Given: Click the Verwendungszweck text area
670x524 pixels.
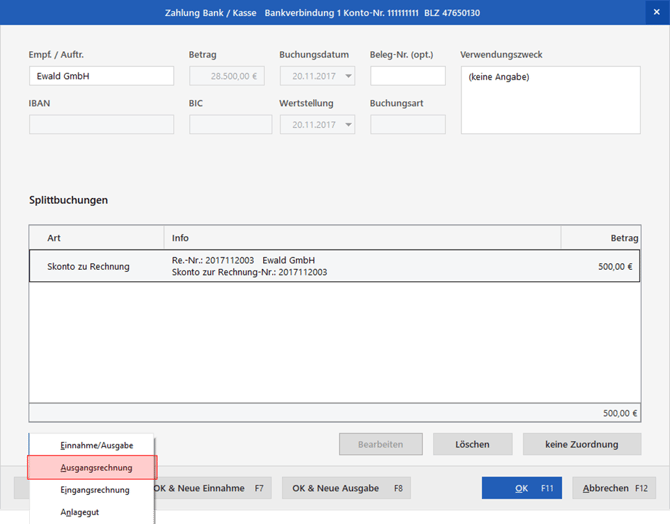Looking at the screenshot, I should coord(550,100).
